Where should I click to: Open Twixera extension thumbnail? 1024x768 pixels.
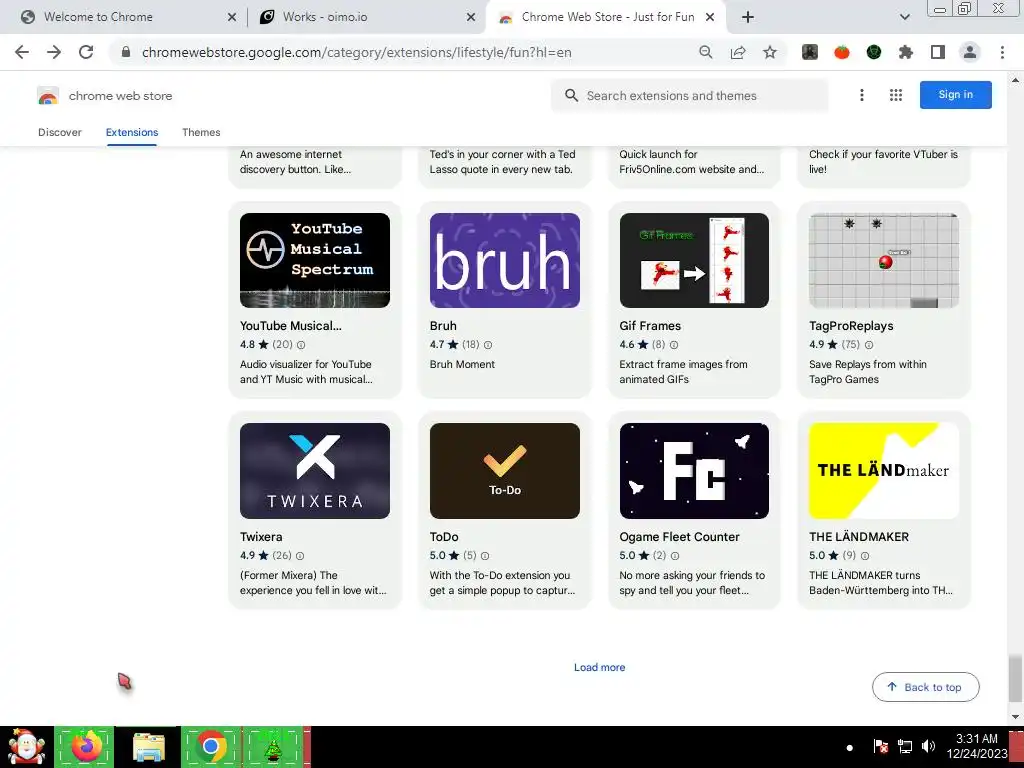[x=315, y=471]
